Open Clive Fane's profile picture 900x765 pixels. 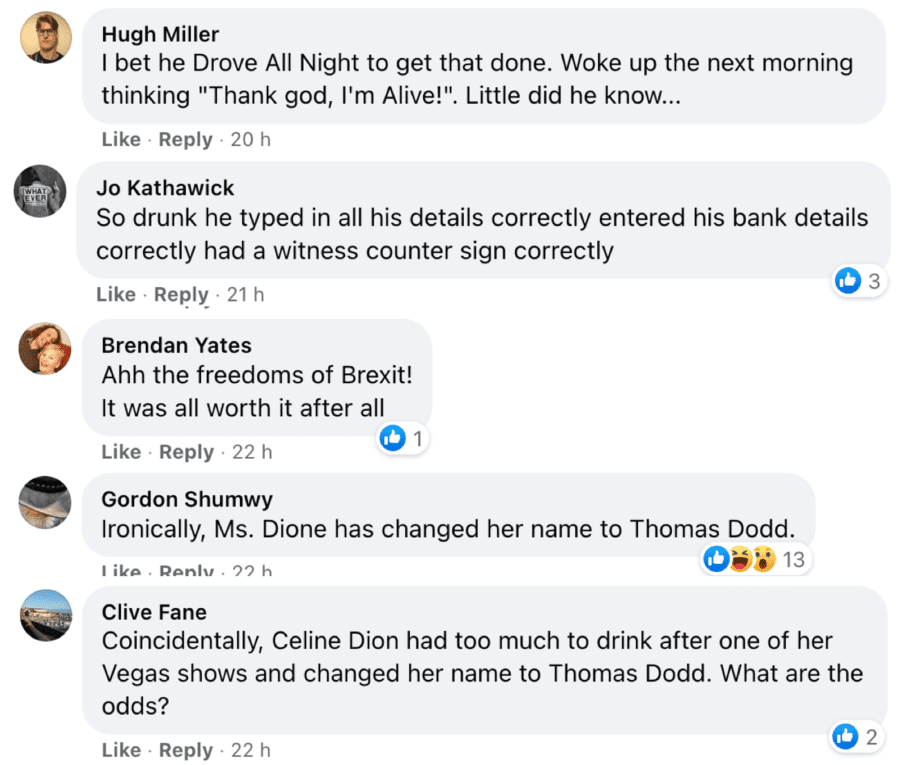click(45, 616)
